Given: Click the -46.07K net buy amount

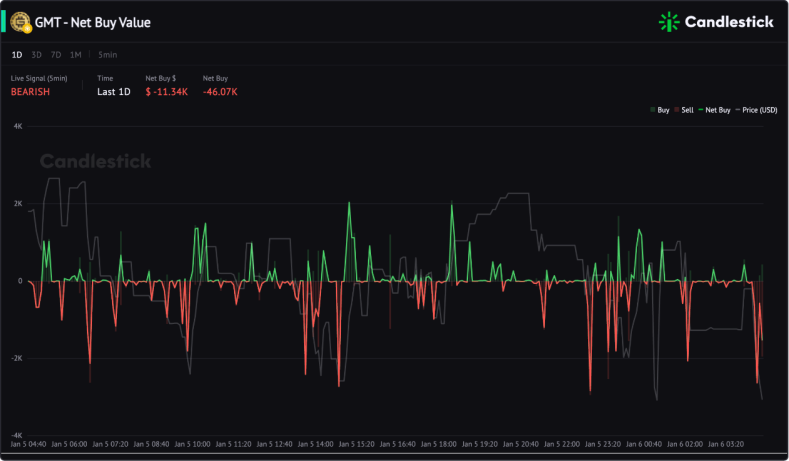Looking at the screenshot, I should pos(220,92).
